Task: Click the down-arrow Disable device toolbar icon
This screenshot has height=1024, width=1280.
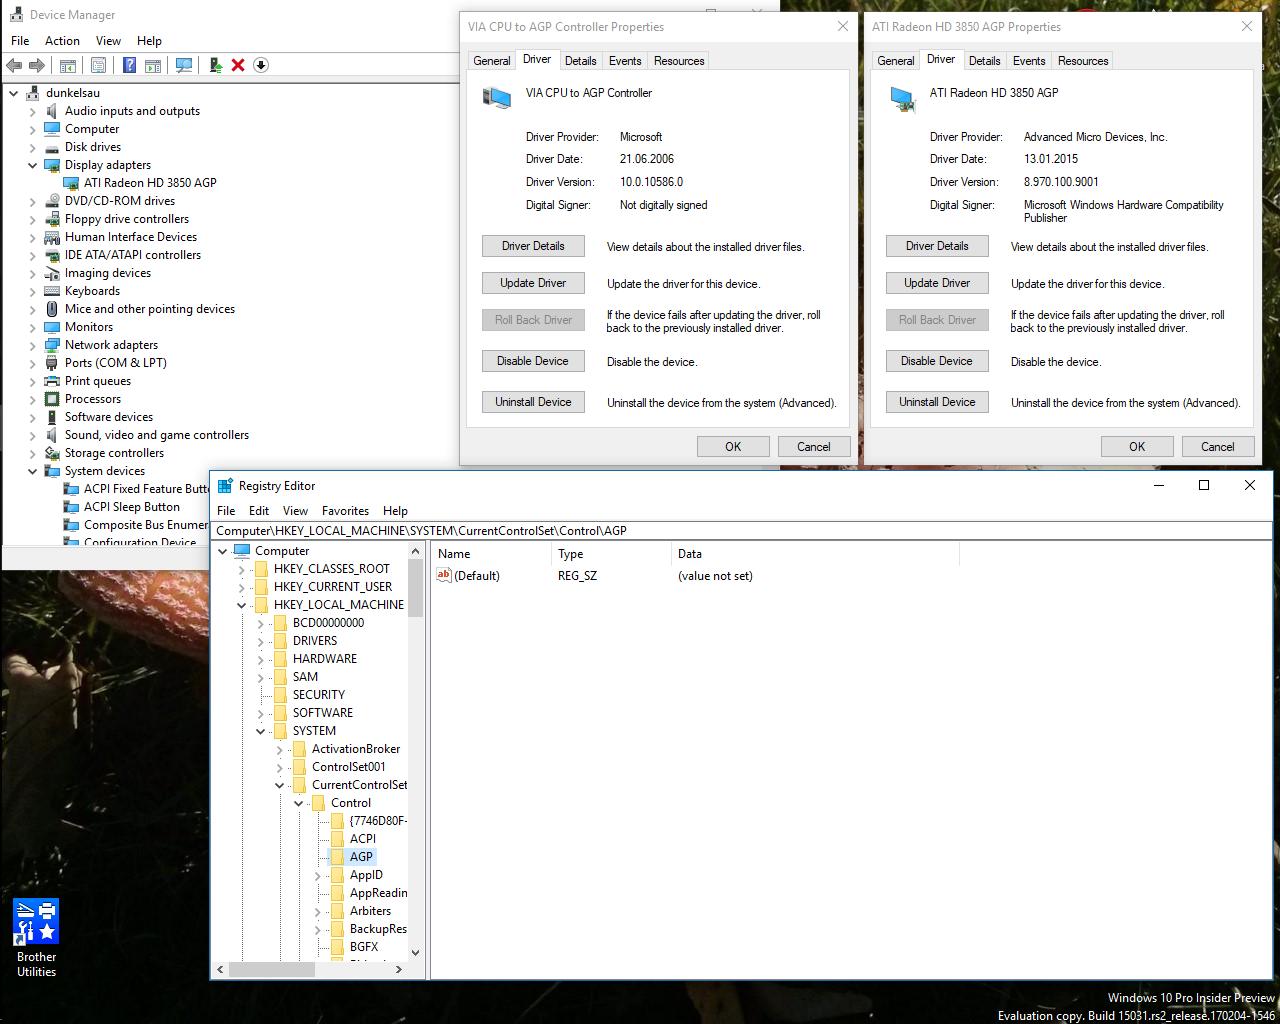Action: (261, 65)
